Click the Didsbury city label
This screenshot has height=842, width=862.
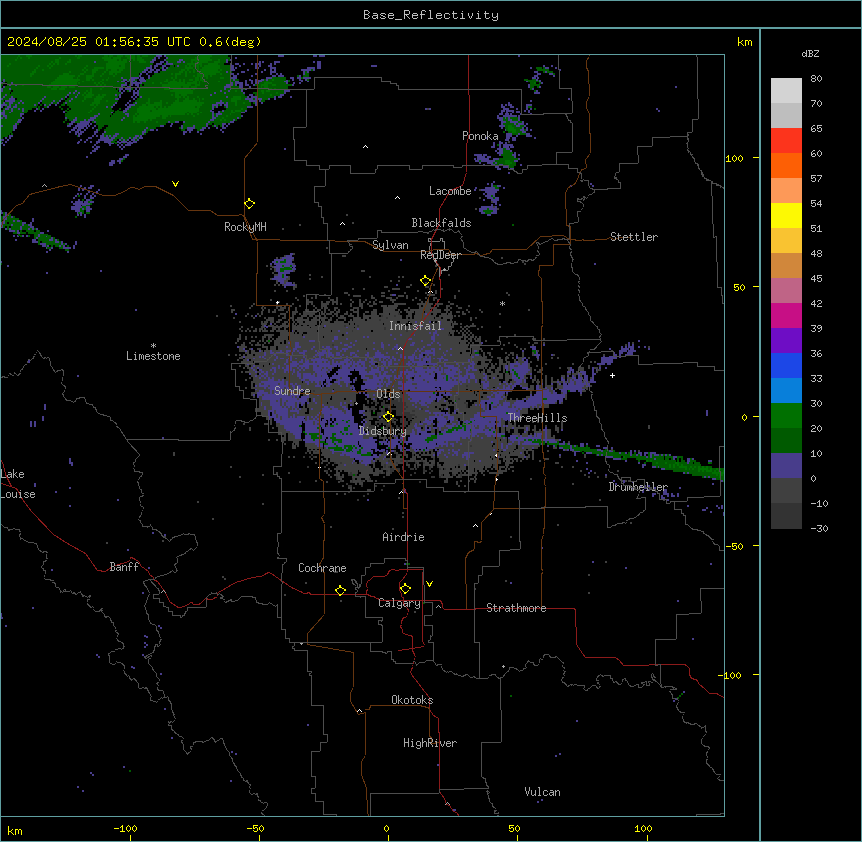[383, 431]
